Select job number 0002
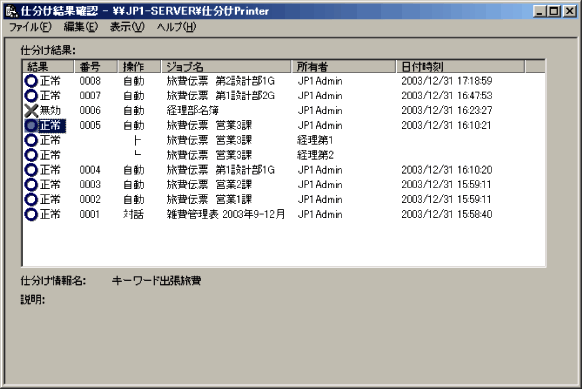Screen dimensions: 582x389 pos(90,199)
